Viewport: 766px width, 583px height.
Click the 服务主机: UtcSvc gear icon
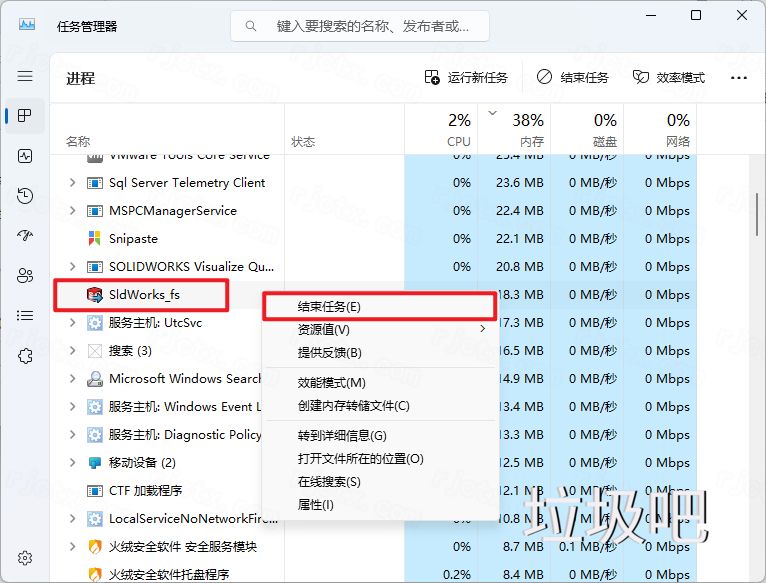(x=94, y=323)
